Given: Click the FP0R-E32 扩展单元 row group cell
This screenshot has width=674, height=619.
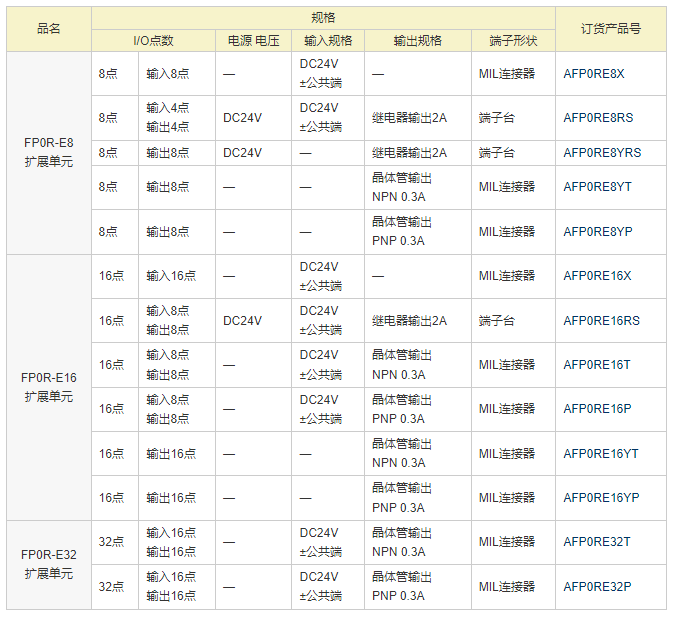Looking at the screenshot, I should point(48,564).
